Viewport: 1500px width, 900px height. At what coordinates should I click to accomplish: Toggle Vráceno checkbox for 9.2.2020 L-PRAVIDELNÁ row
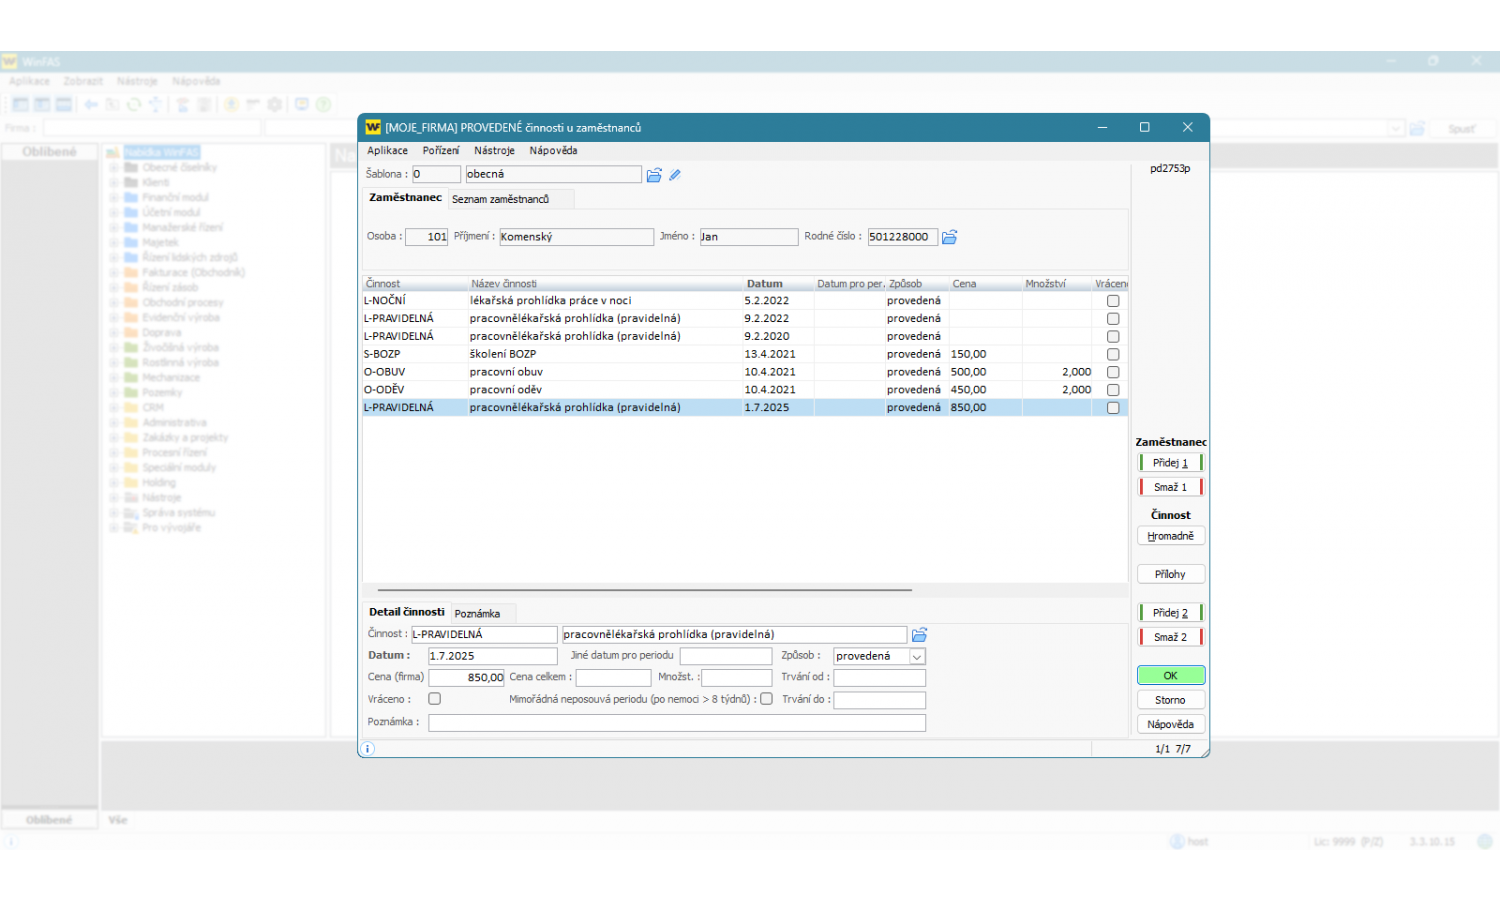tap(1113, 337)
